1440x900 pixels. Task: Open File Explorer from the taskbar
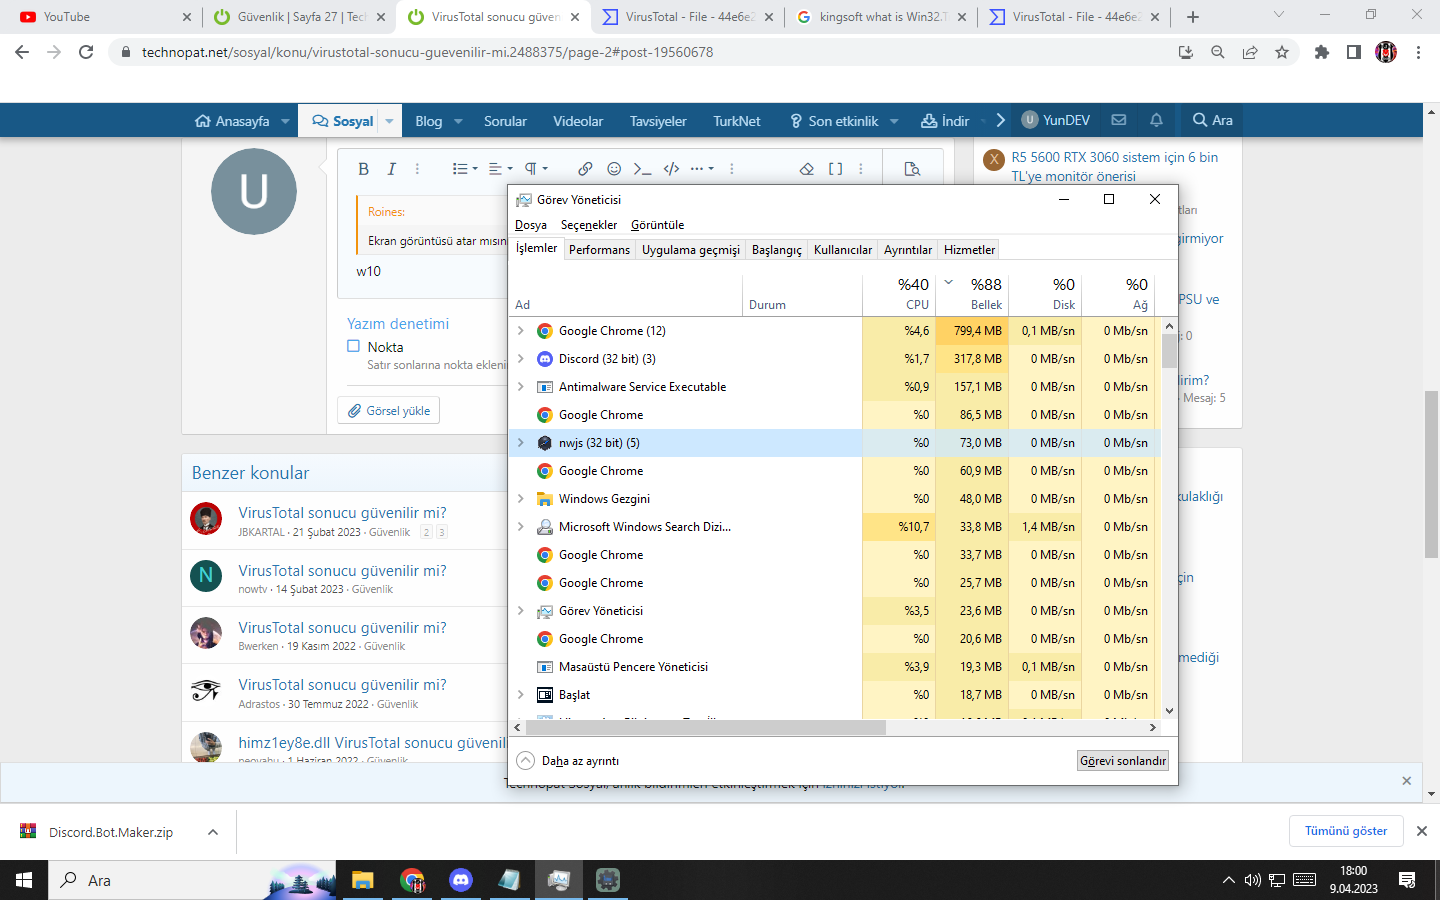point(362,880)
